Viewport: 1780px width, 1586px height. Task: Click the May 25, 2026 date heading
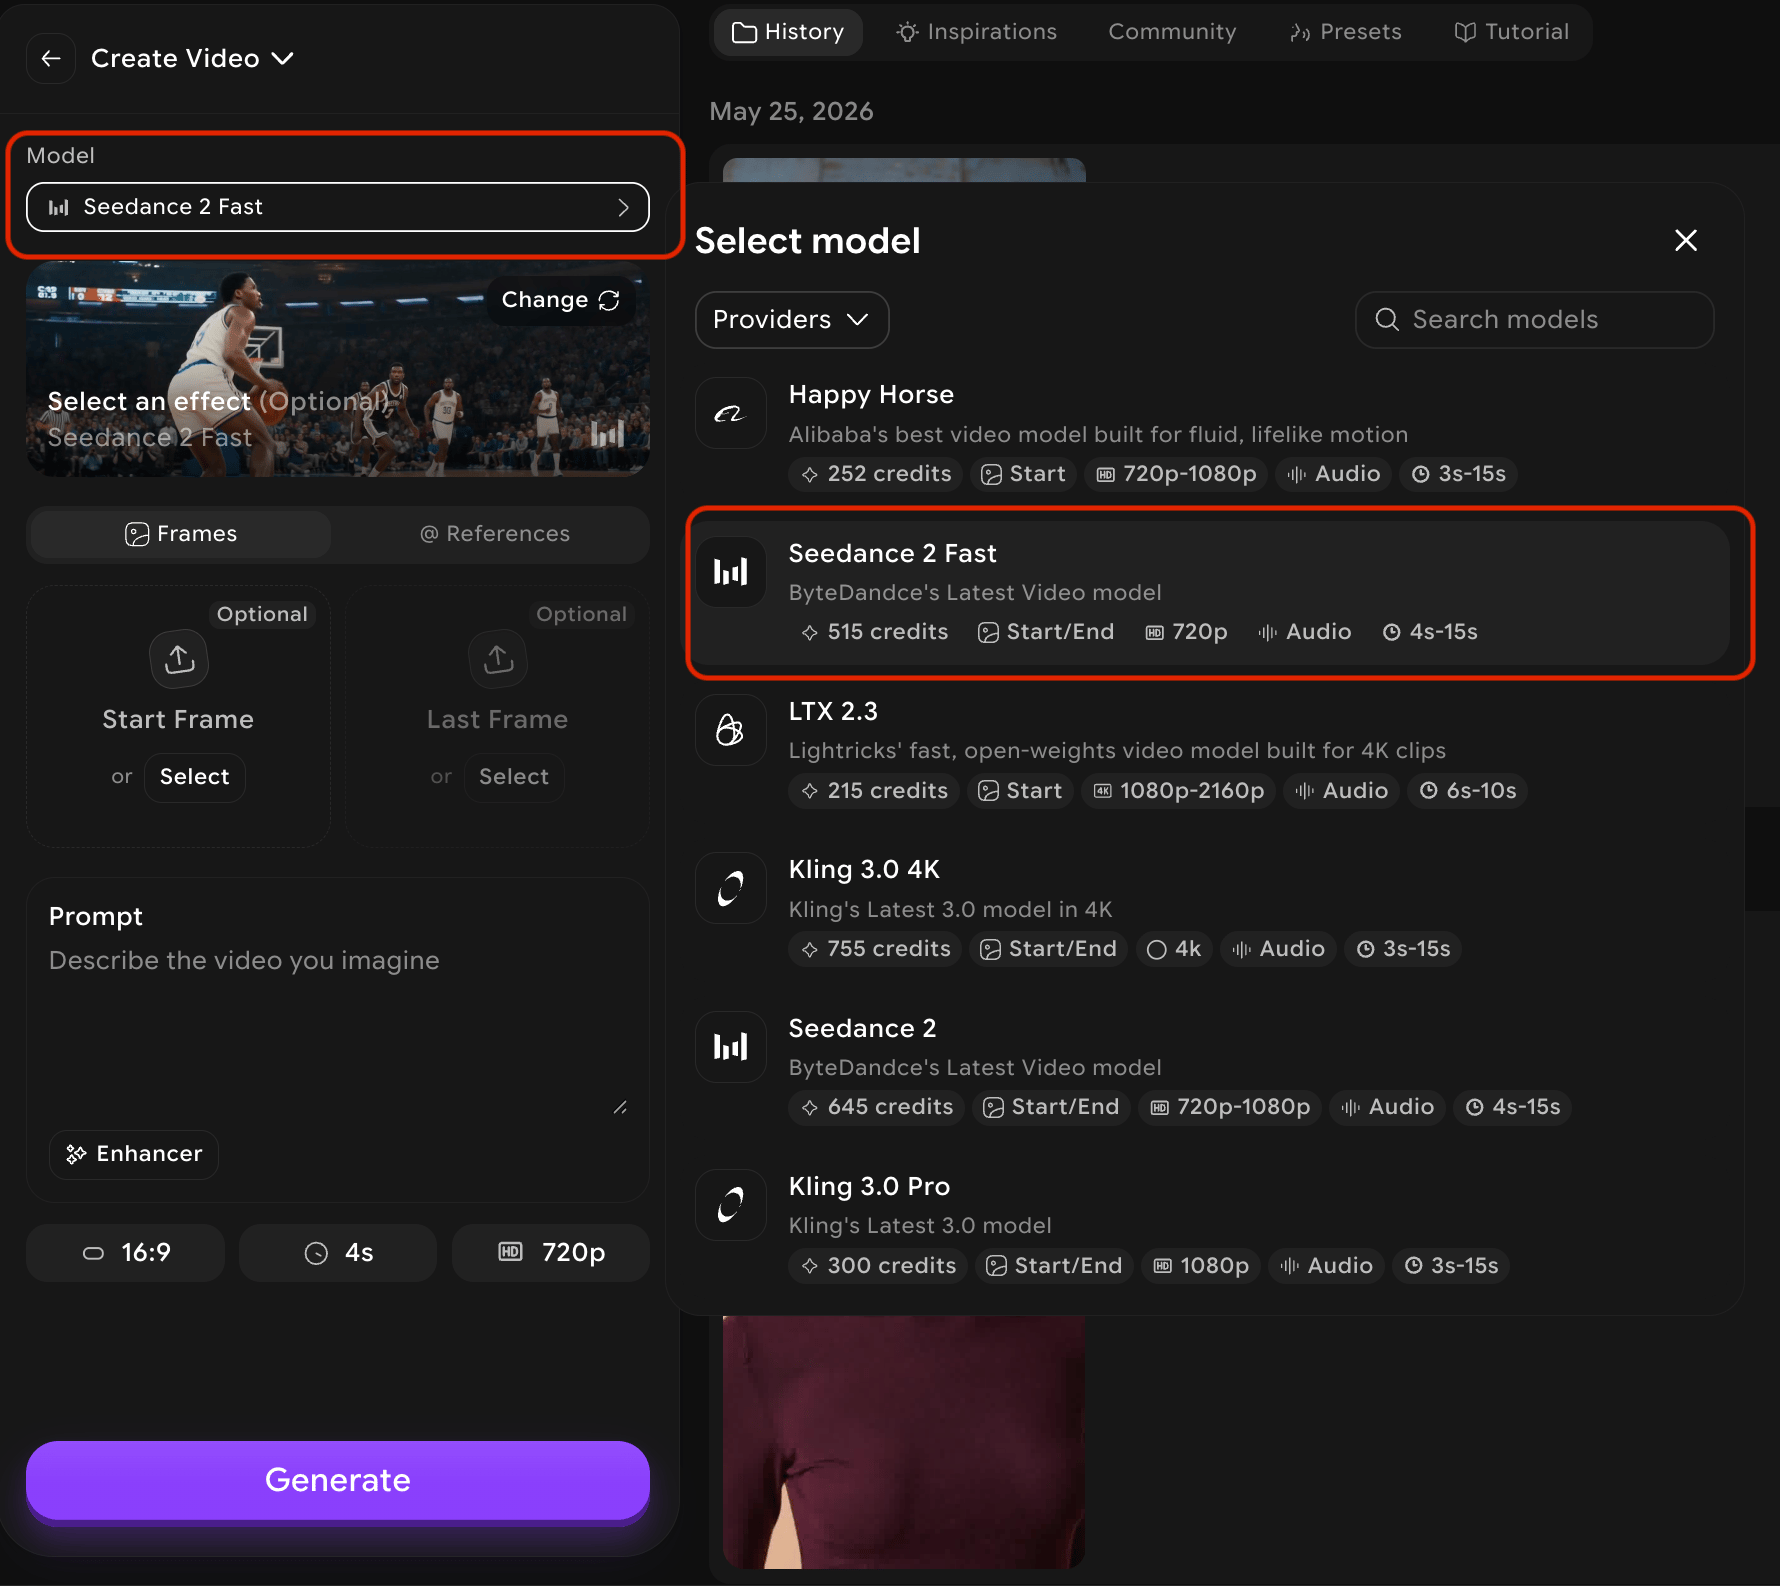(x=791, y=111)
